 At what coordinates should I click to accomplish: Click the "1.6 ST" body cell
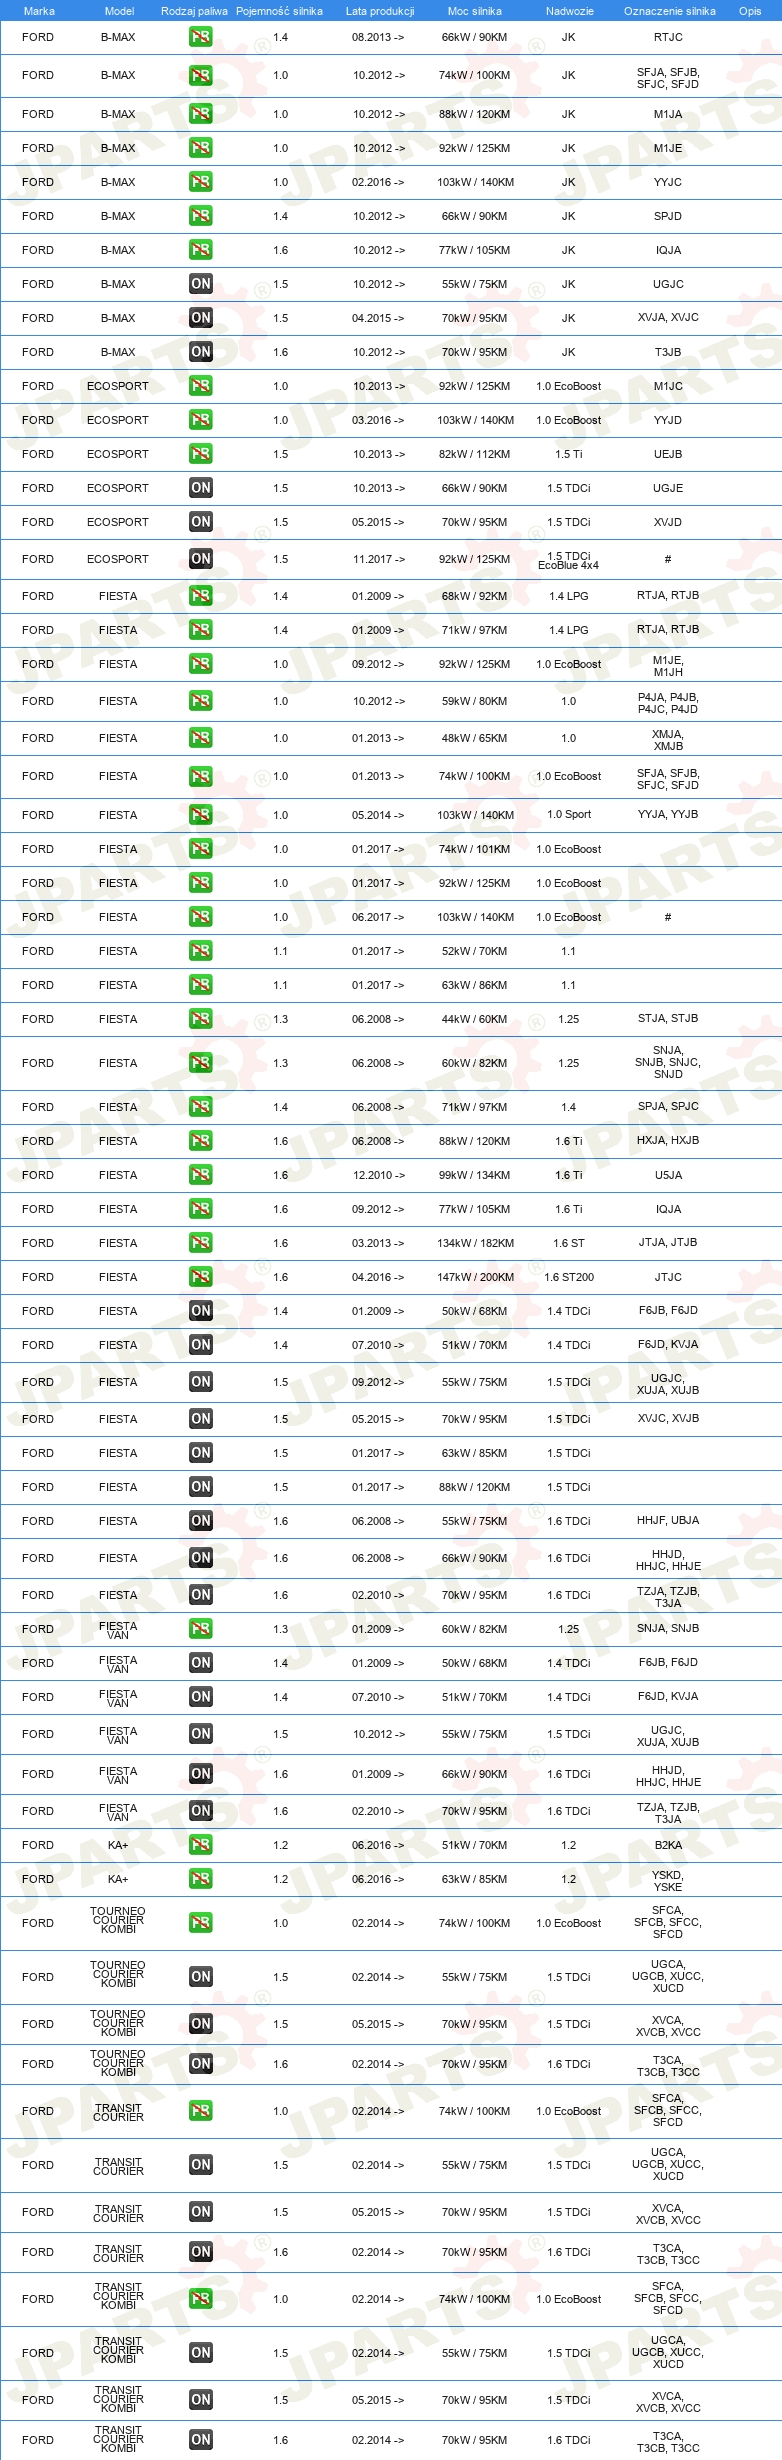(x=569, y=1243)
